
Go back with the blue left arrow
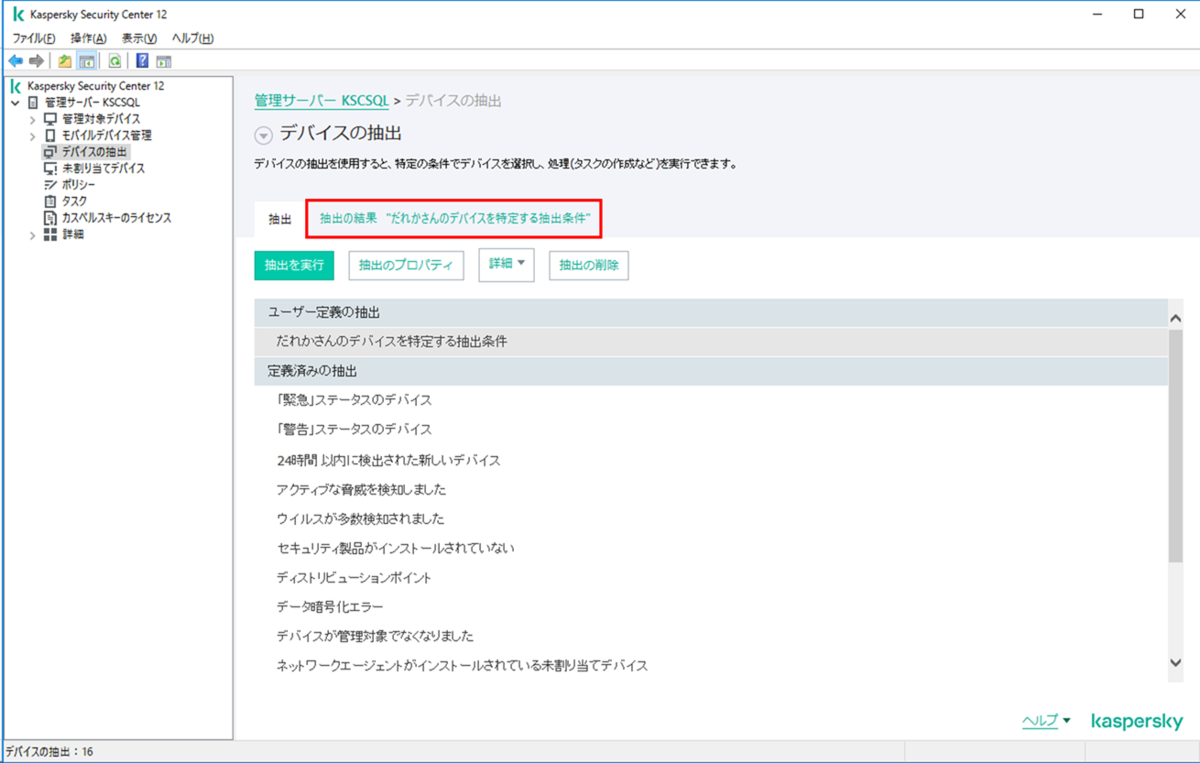pos(15,61)
